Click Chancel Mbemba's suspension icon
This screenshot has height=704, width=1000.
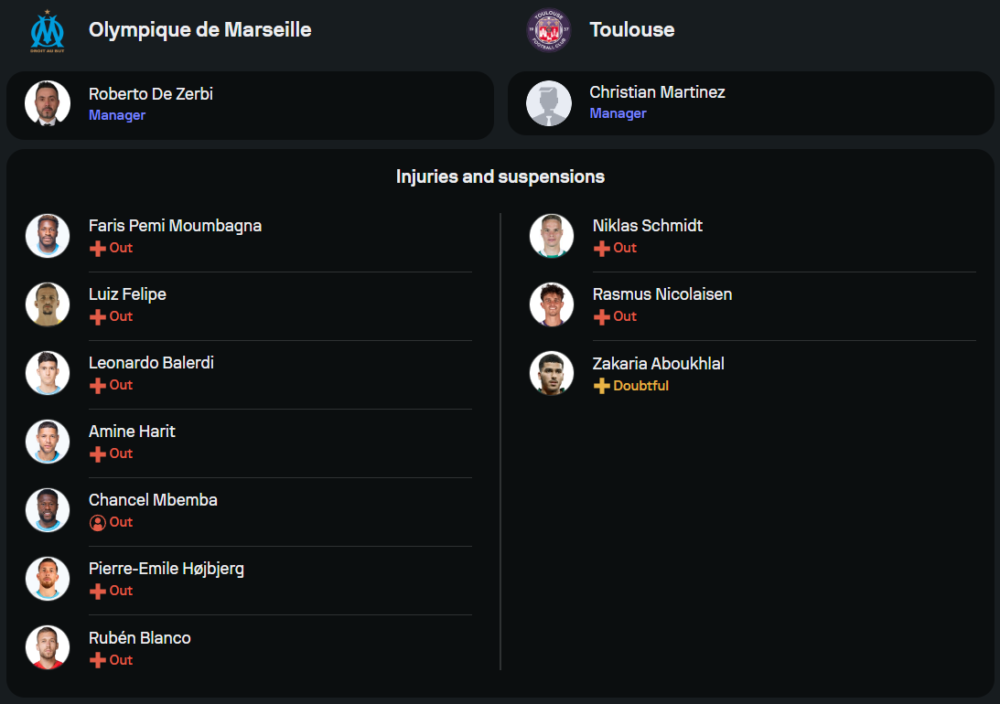pos(97,522)
